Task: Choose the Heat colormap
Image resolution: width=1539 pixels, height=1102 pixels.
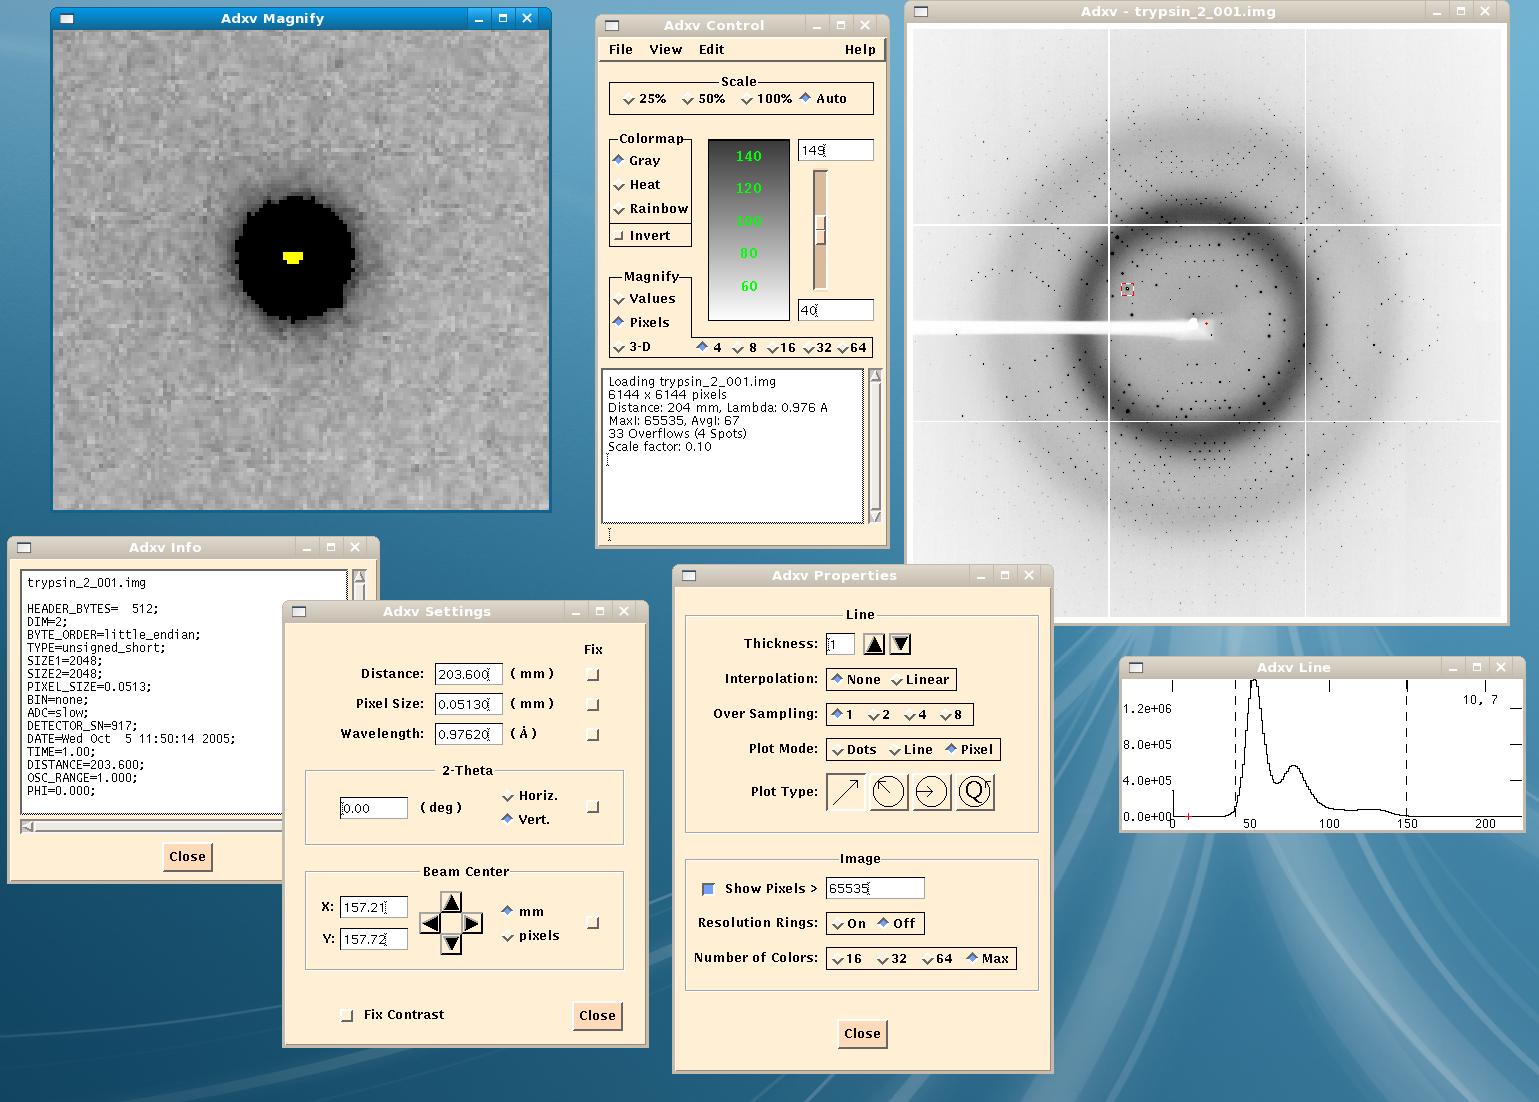Action: [636, 185]
